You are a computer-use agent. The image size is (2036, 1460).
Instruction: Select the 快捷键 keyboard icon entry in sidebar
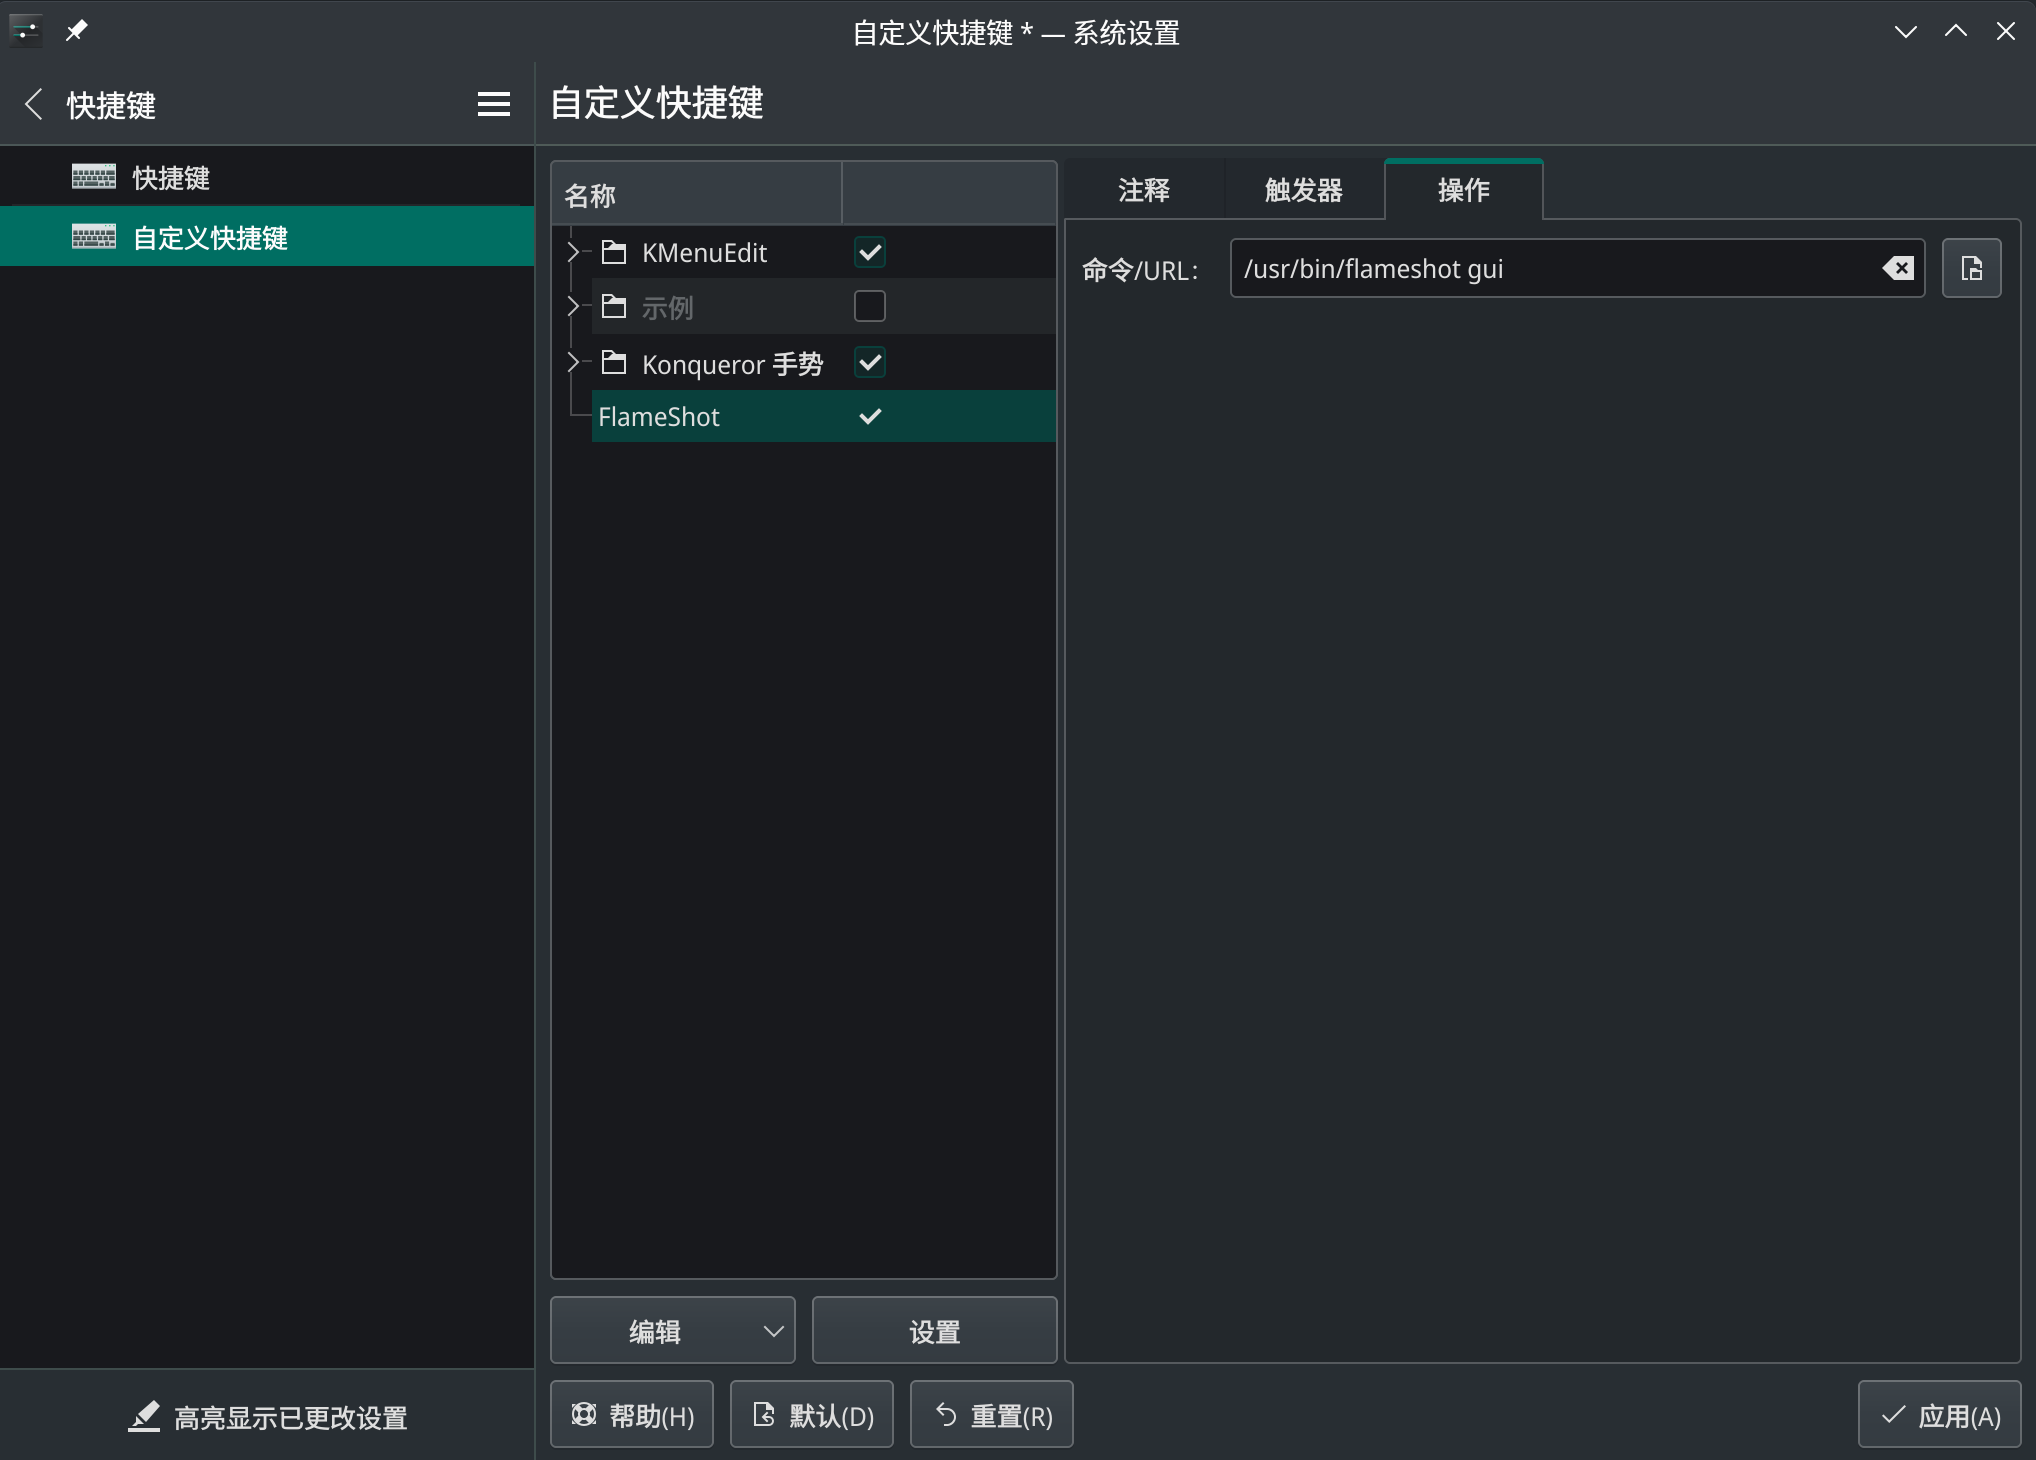coord(94,177)
